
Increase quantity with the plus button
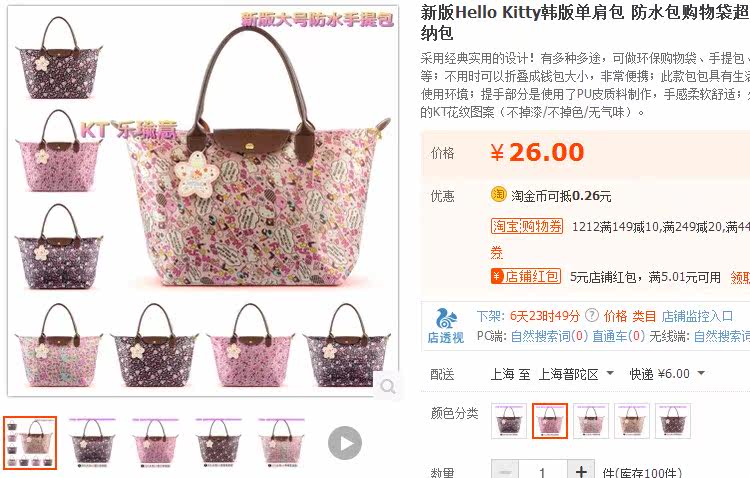[x=581, y=471]
